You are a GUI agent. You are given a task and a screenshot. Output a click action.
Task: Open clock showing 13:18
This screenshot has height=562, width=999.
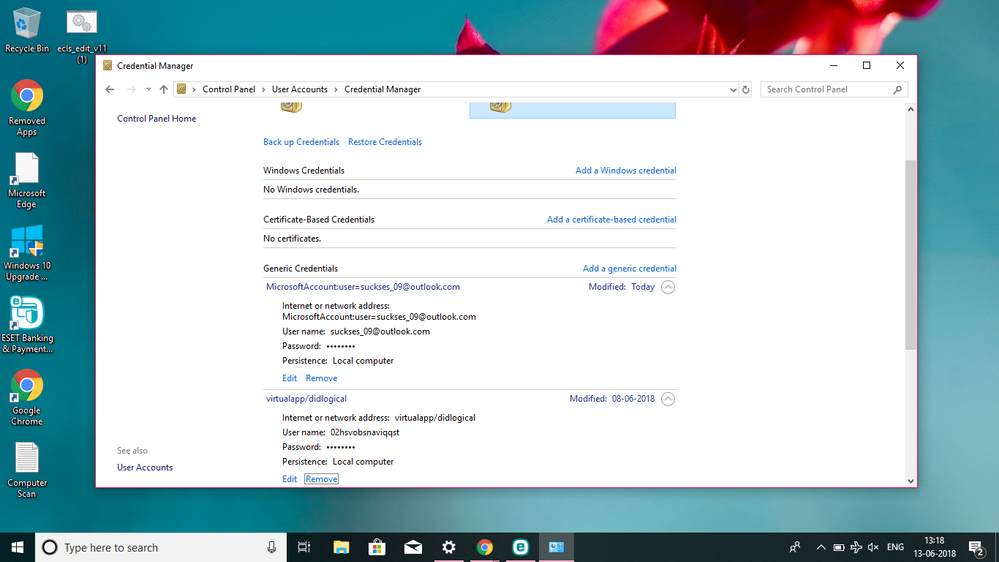coord(935,547)
